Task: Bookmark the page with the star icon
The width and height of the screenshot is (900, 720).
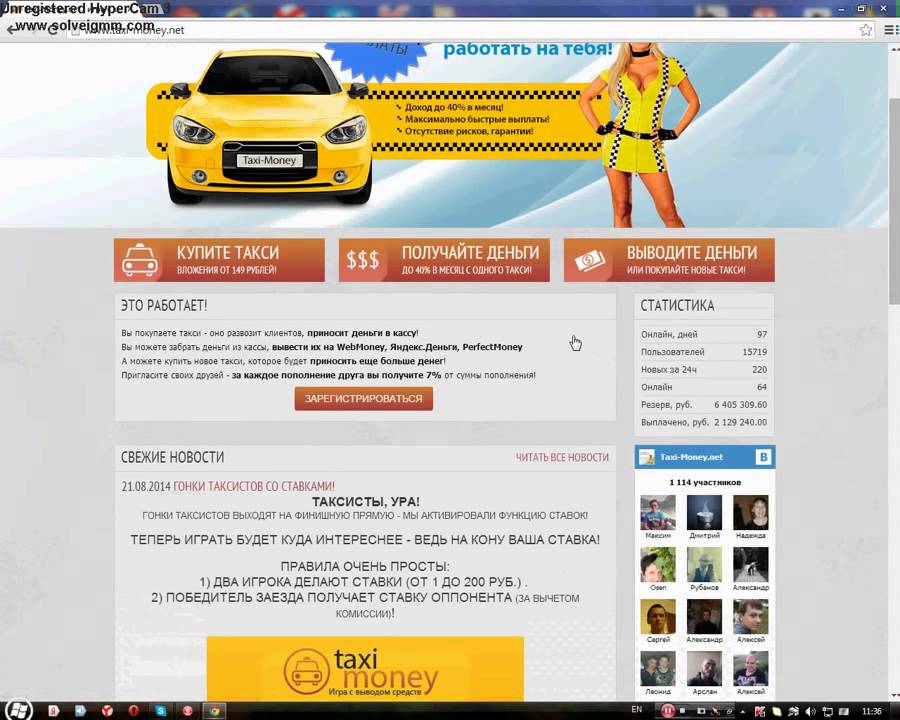Action: [x=866, y=30]
